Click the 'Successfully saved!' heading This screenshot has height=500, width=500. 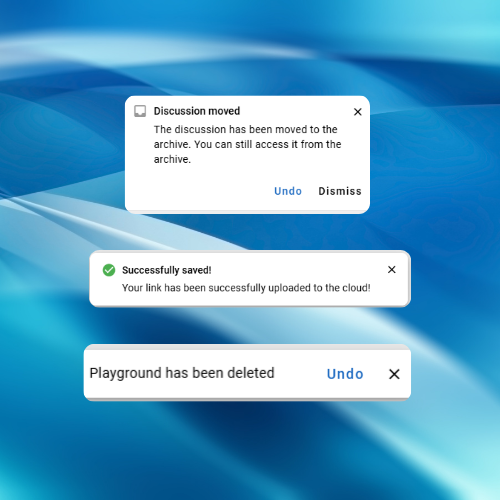coord(167,270)
